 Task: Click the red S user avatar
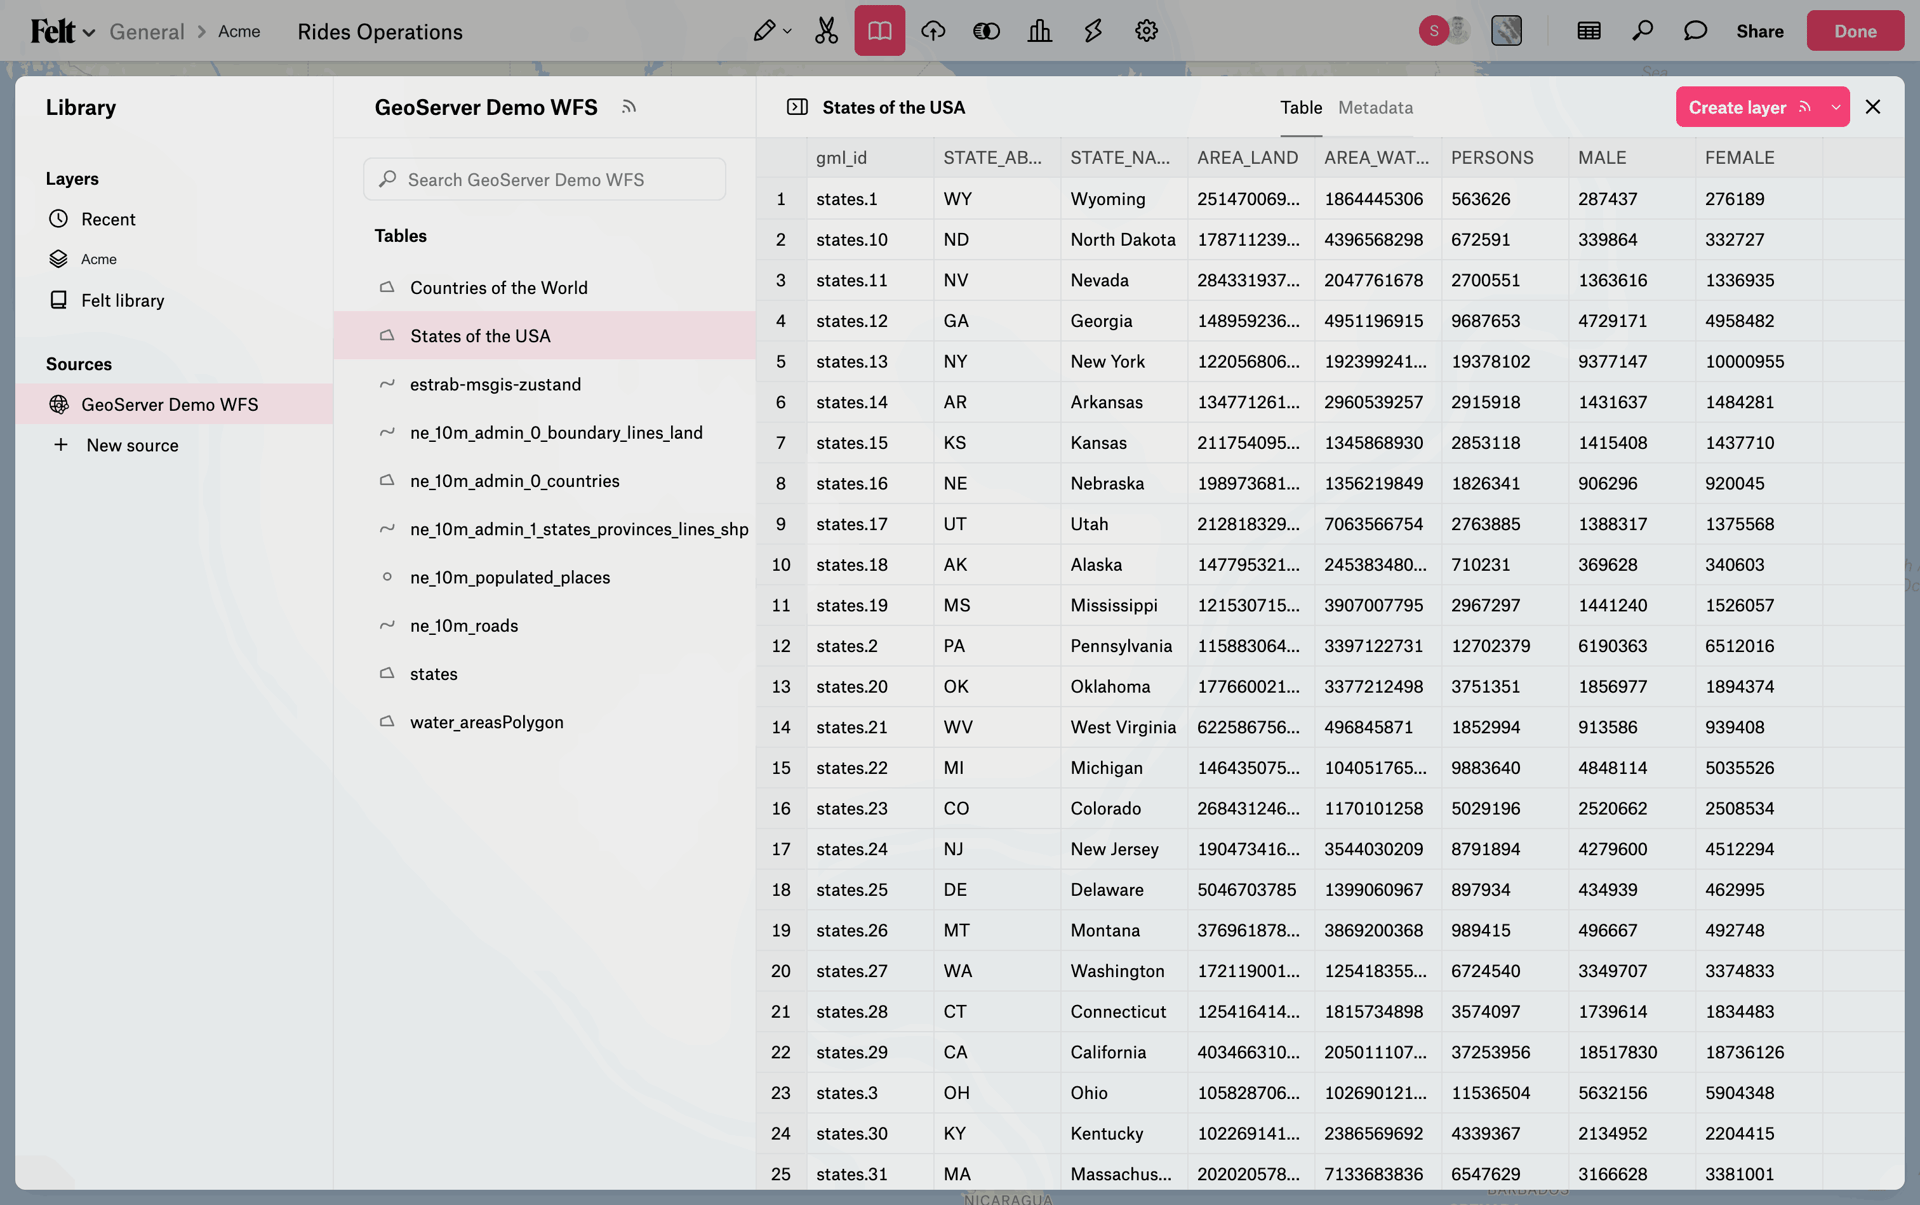pos(1433,31)
